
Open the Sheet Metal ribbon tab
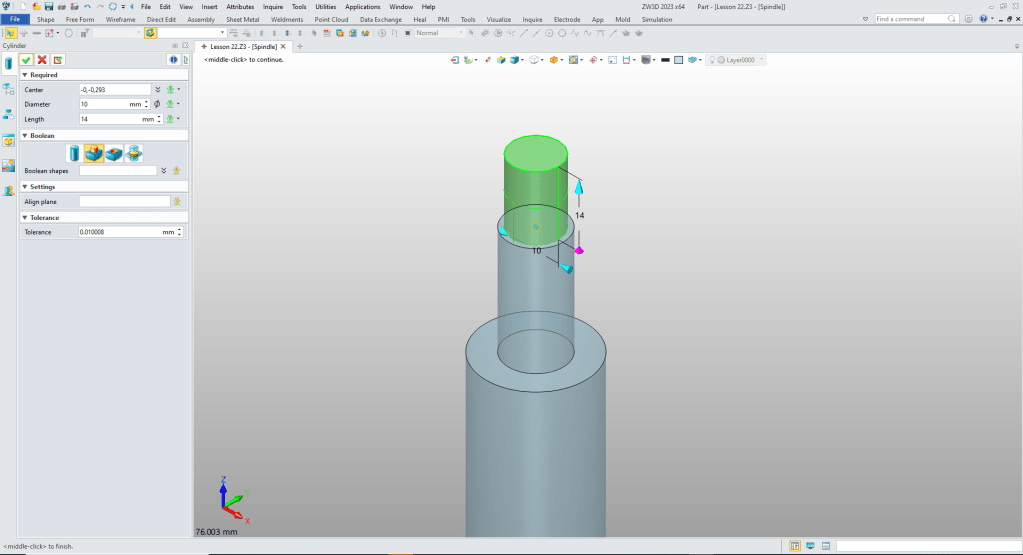(243, 19)
